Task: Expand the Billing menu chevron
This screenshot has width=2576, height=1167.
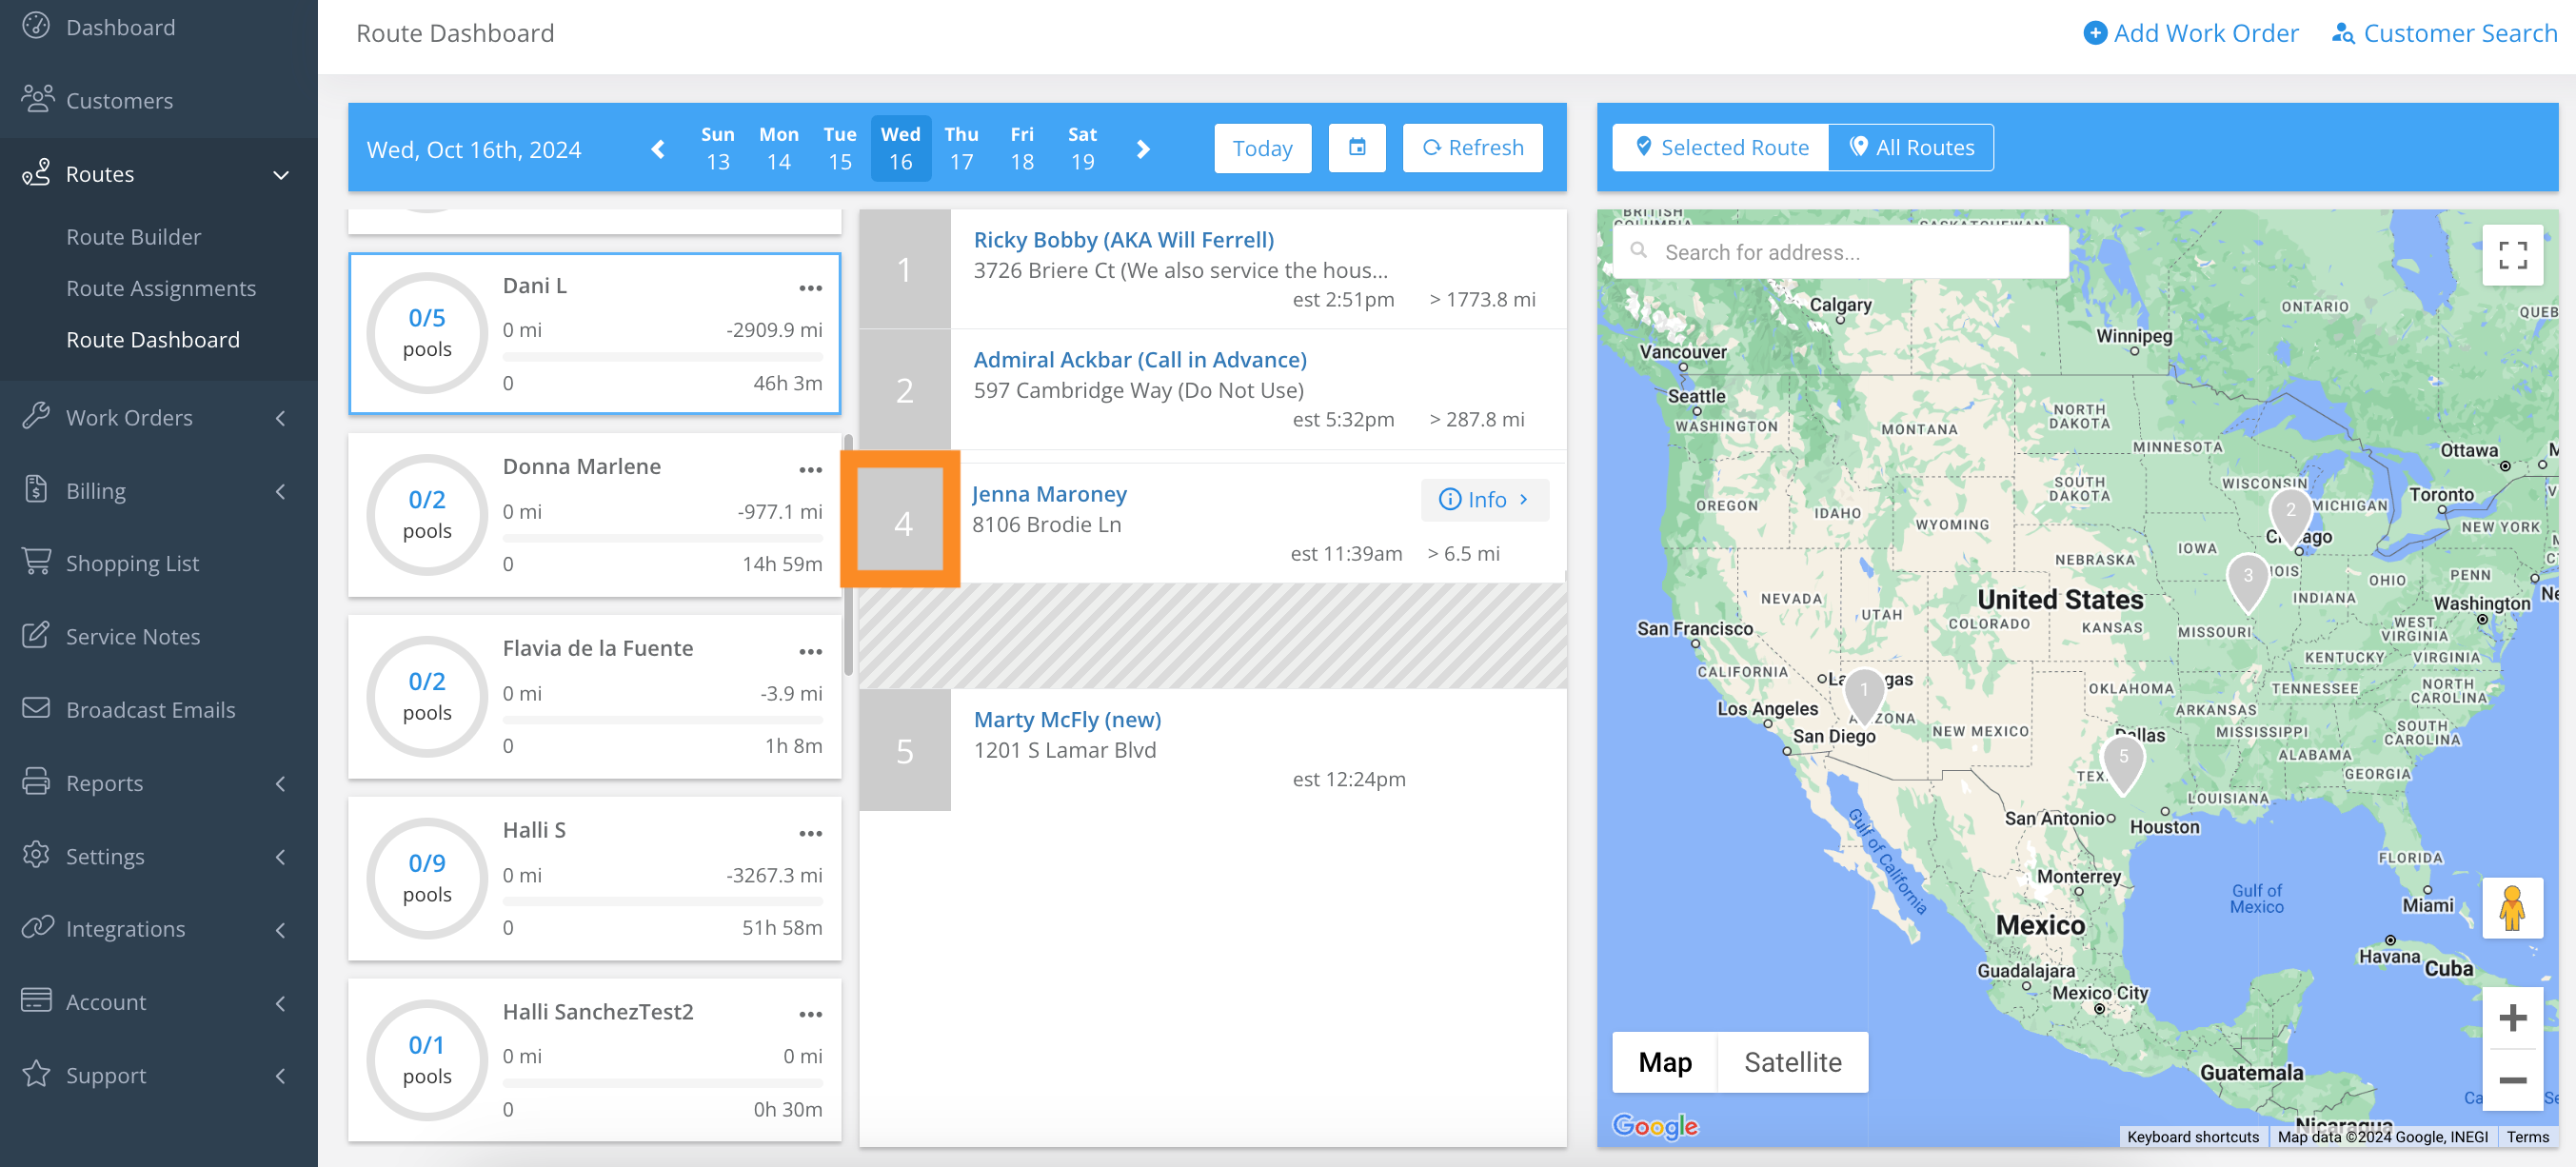Action: [281, 491]
